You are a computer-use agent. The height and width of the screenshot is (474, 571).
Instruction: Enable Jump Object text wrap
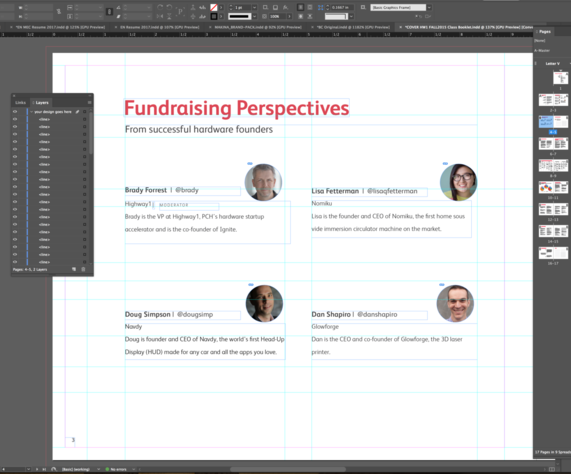click(x=310, y=16)
